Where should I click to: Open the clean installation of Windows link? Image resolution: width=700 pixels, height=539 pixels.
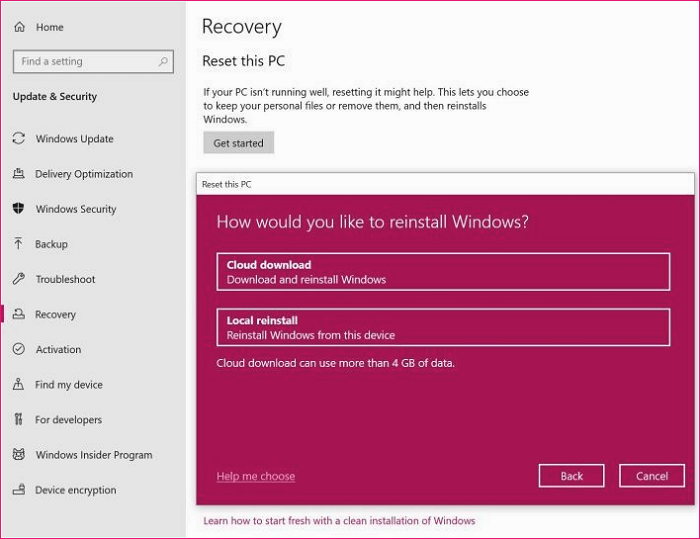click(x=339, y=521)
